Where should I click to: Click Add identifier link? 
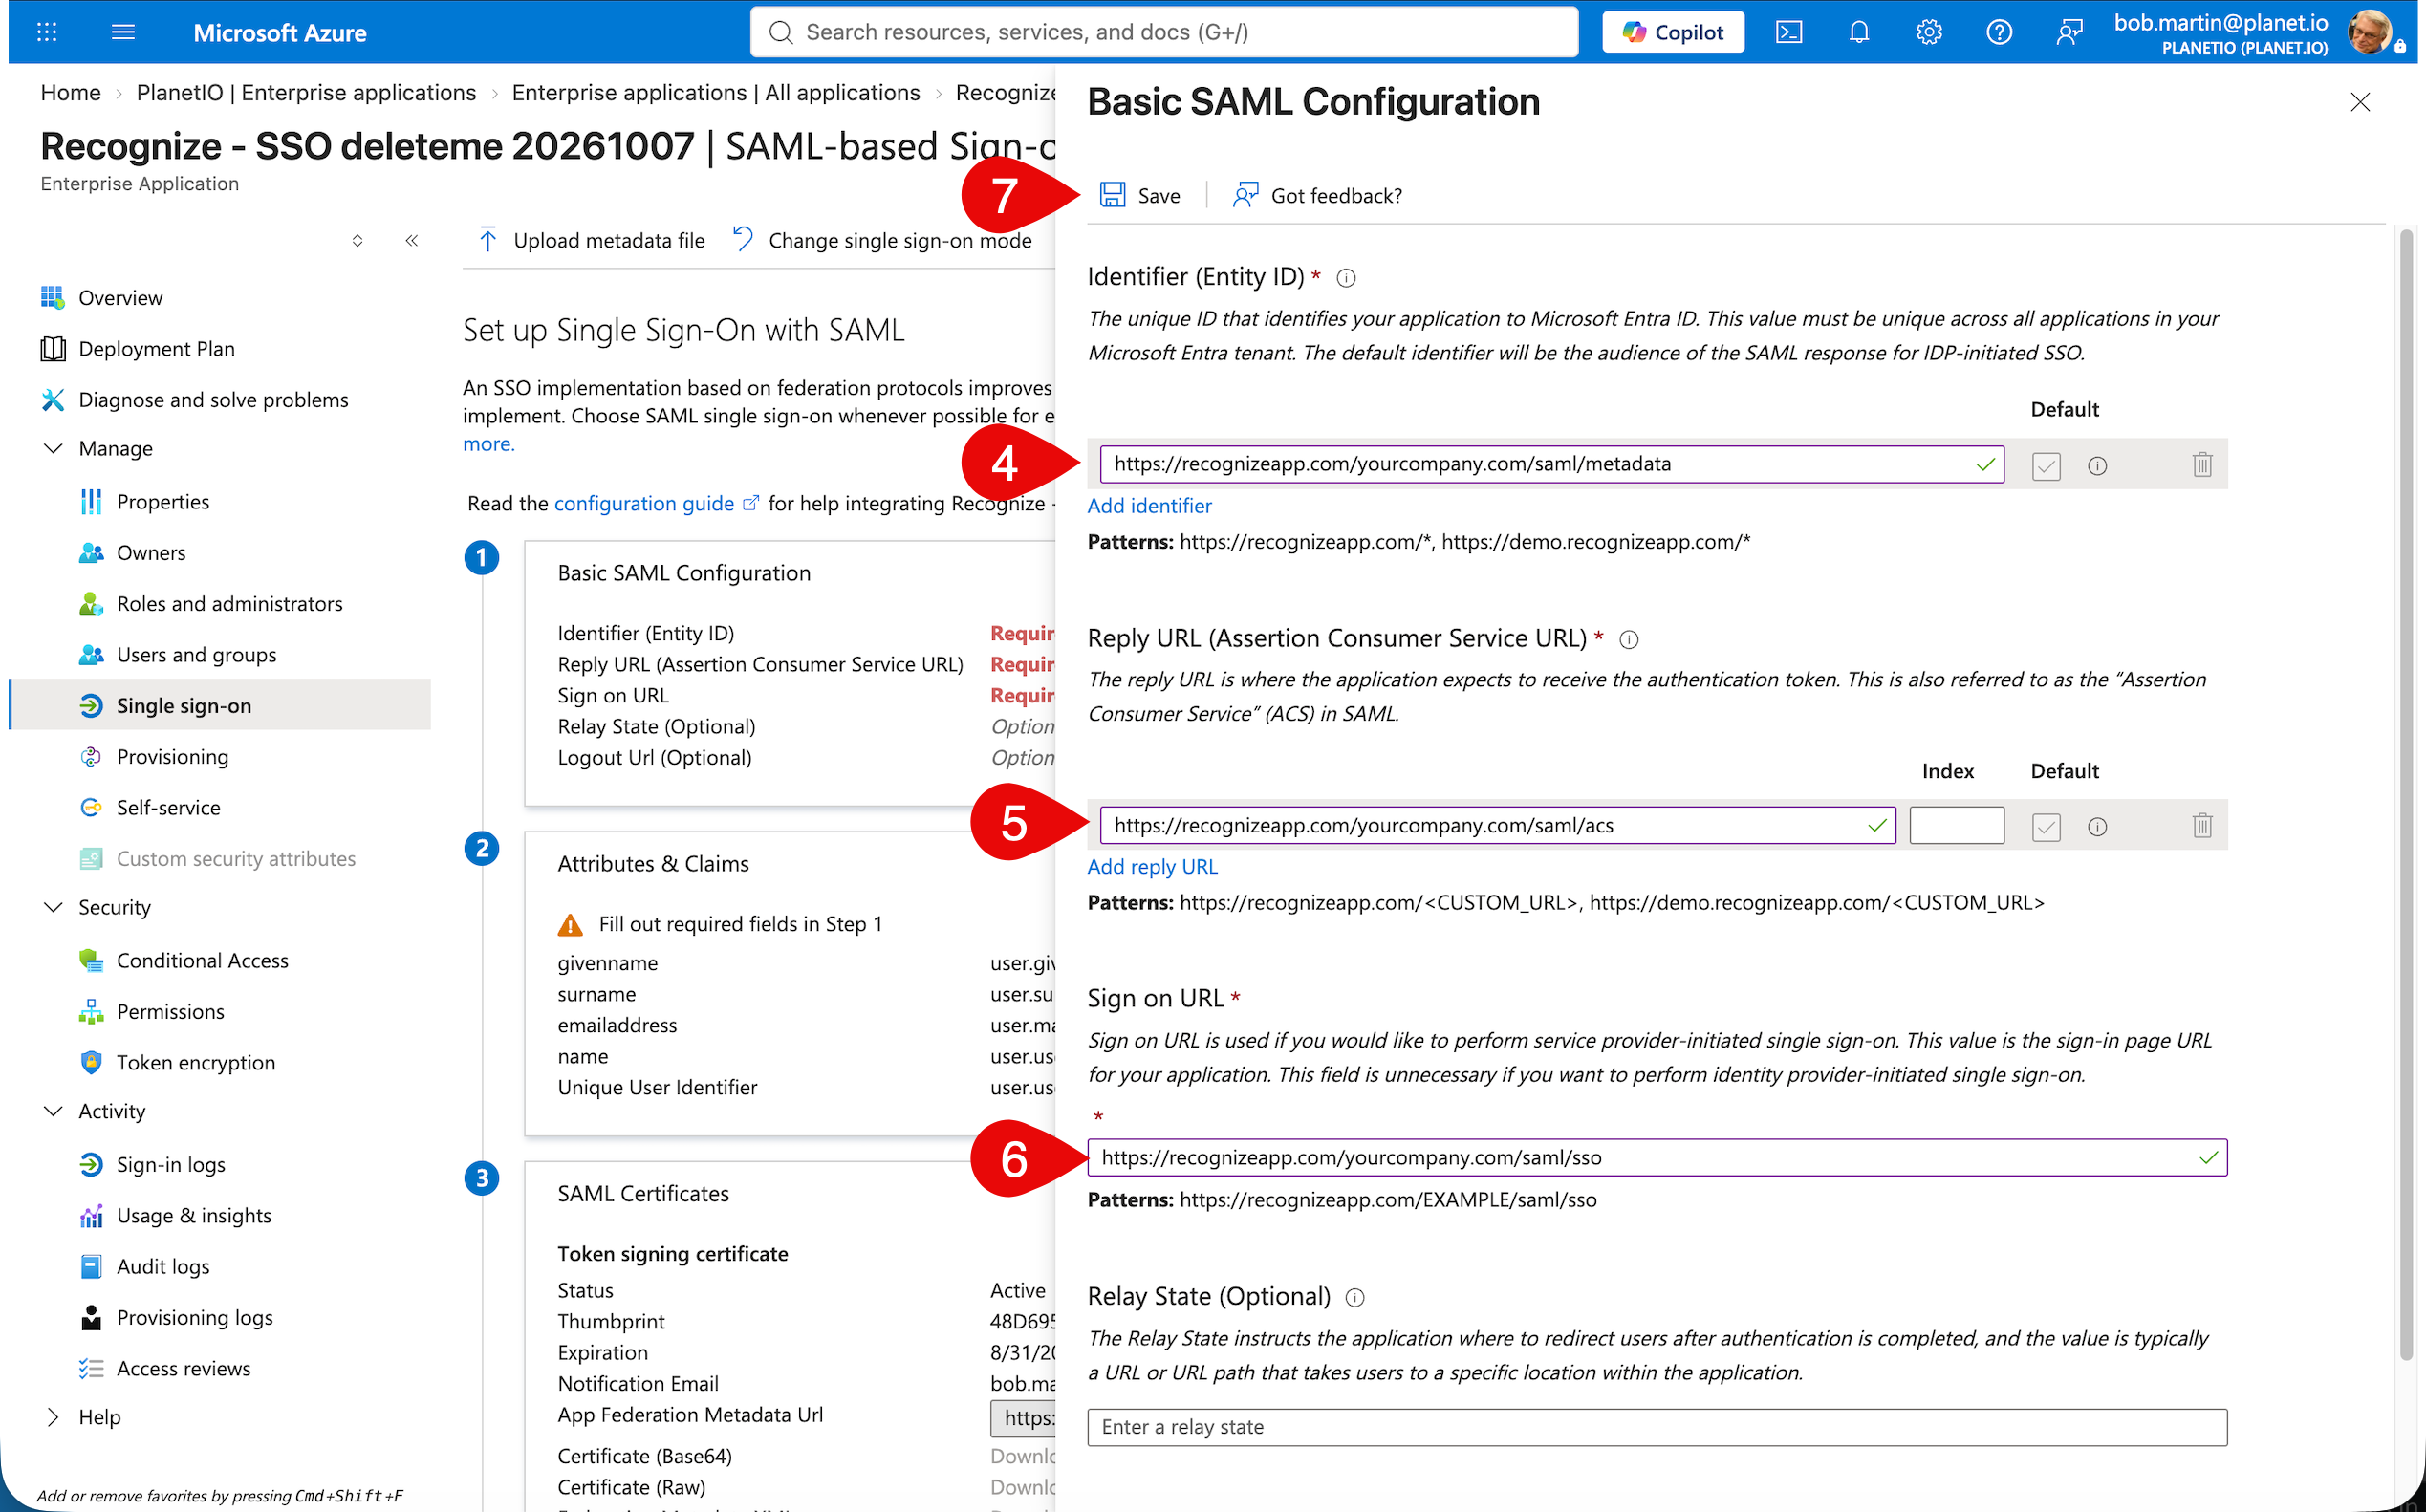pyautogui.click(x=1149, y=506)
